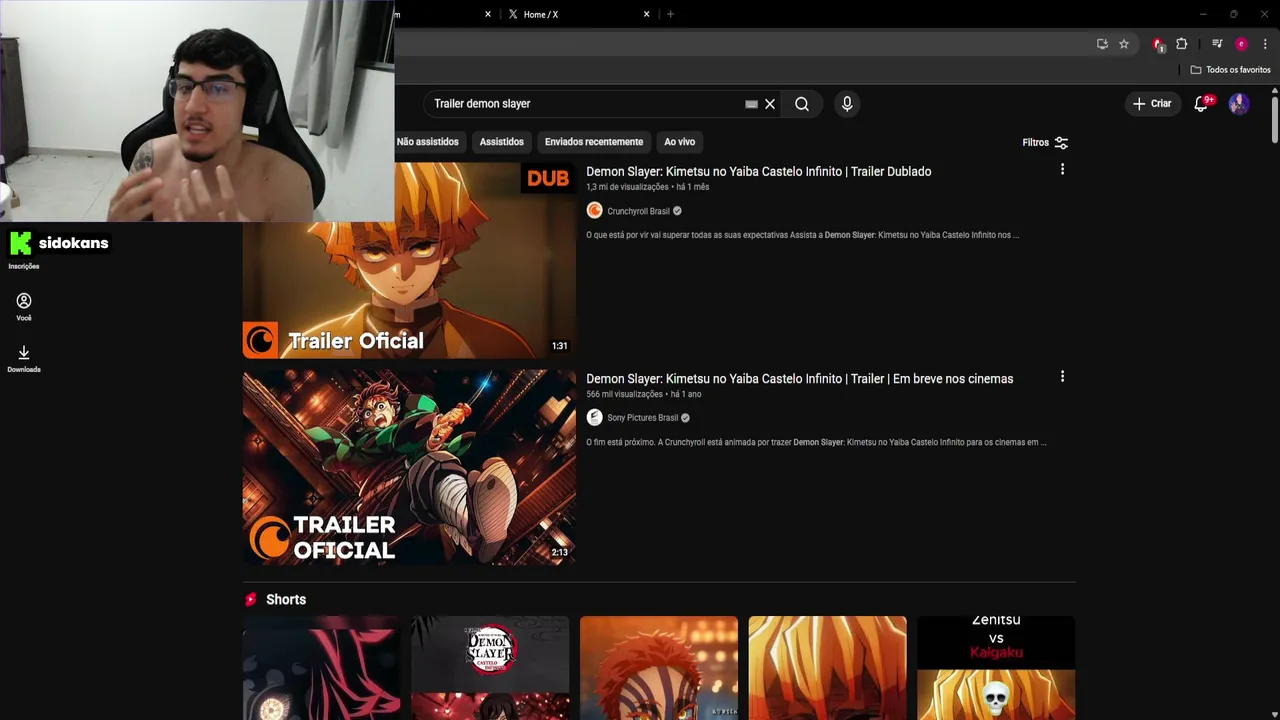This screenshot has width=1280, height=720.
Task: Open the Trailer Em breve nos cinemas title link
Action: tap(800, 379)
